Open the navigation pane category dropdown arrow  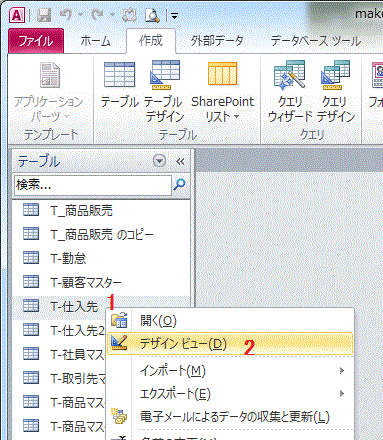tap(159, 161)
